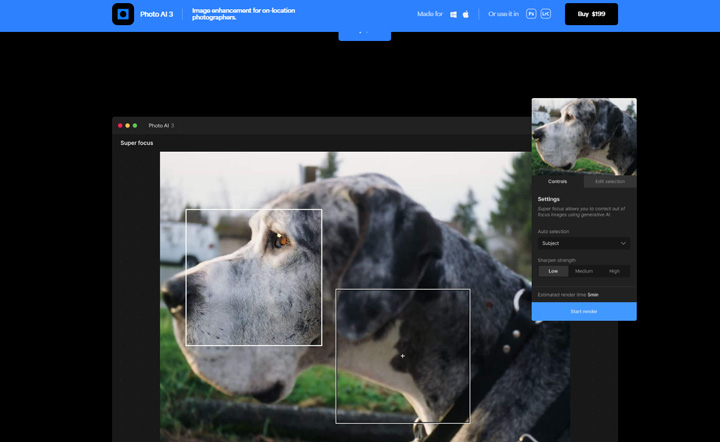This screenshot has height=442, width=720.
Task: Click the Photoshop plugin icon
Action: tap(532, 14)
